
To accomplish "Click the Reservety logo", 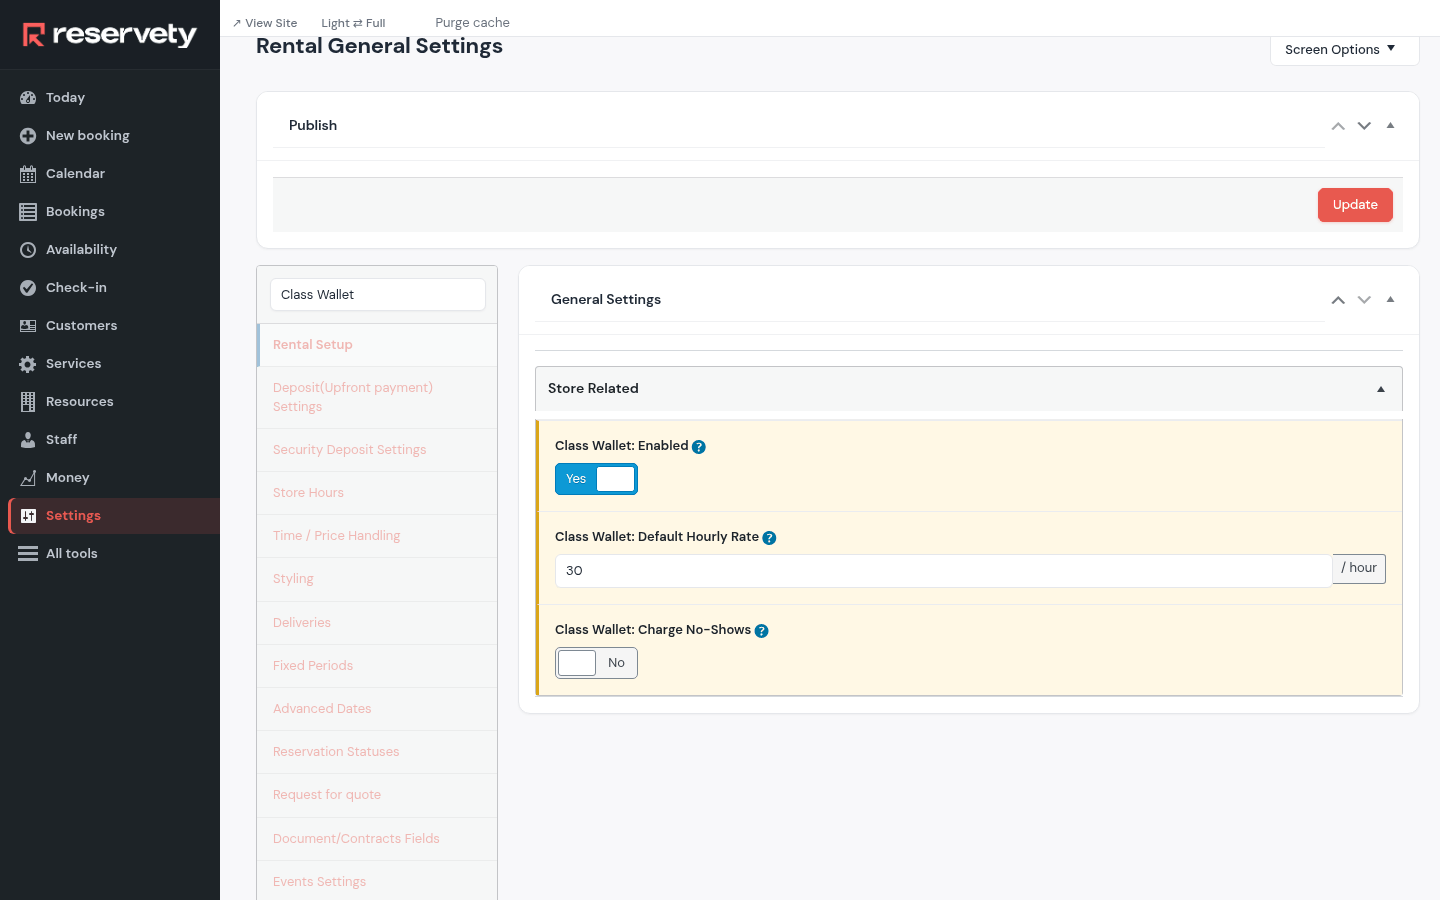I will click(110, 35).
